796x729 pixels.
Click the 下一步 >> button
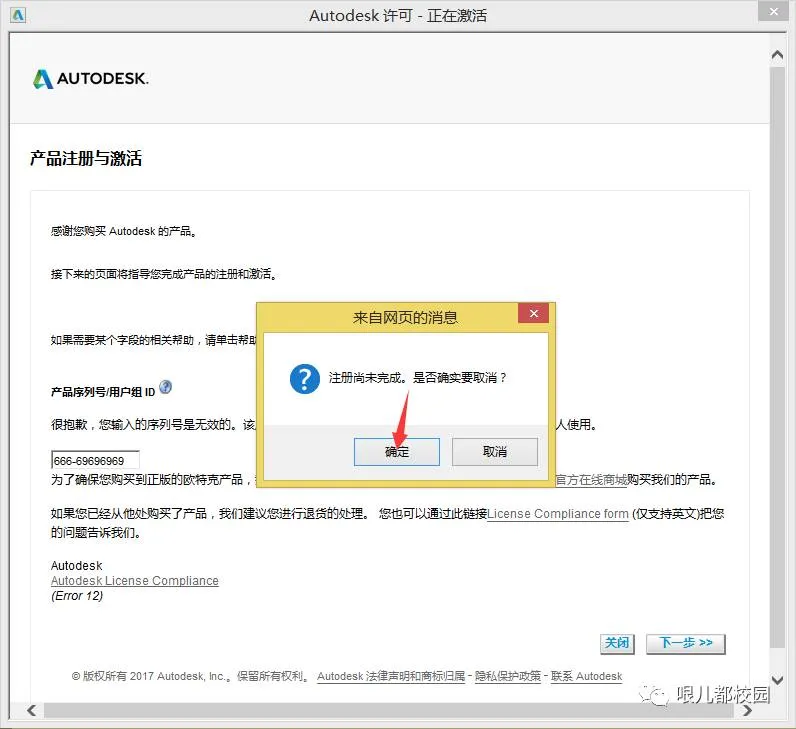point(685,644)
